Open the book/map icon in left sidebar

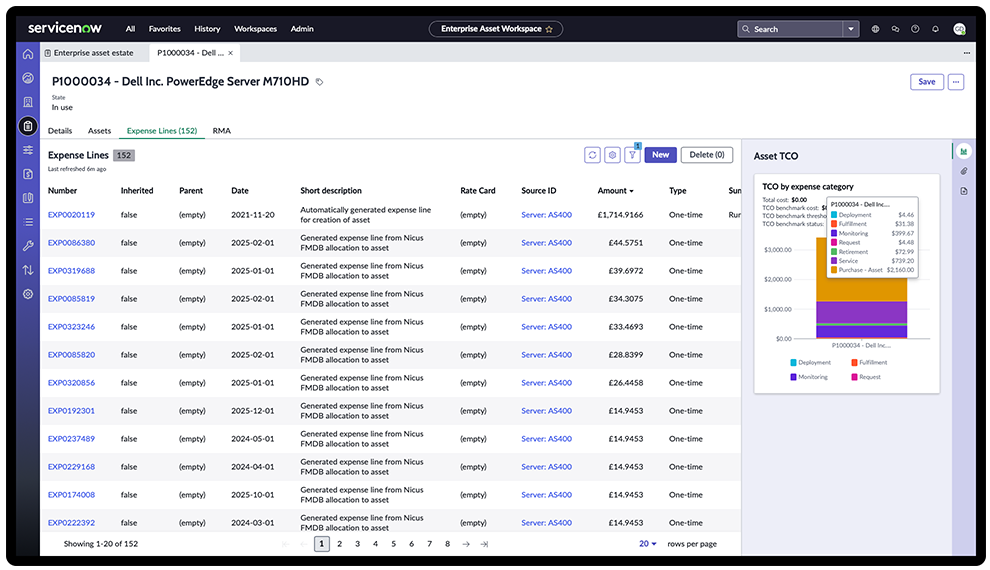pyautogui.click(x=28, y=198)
